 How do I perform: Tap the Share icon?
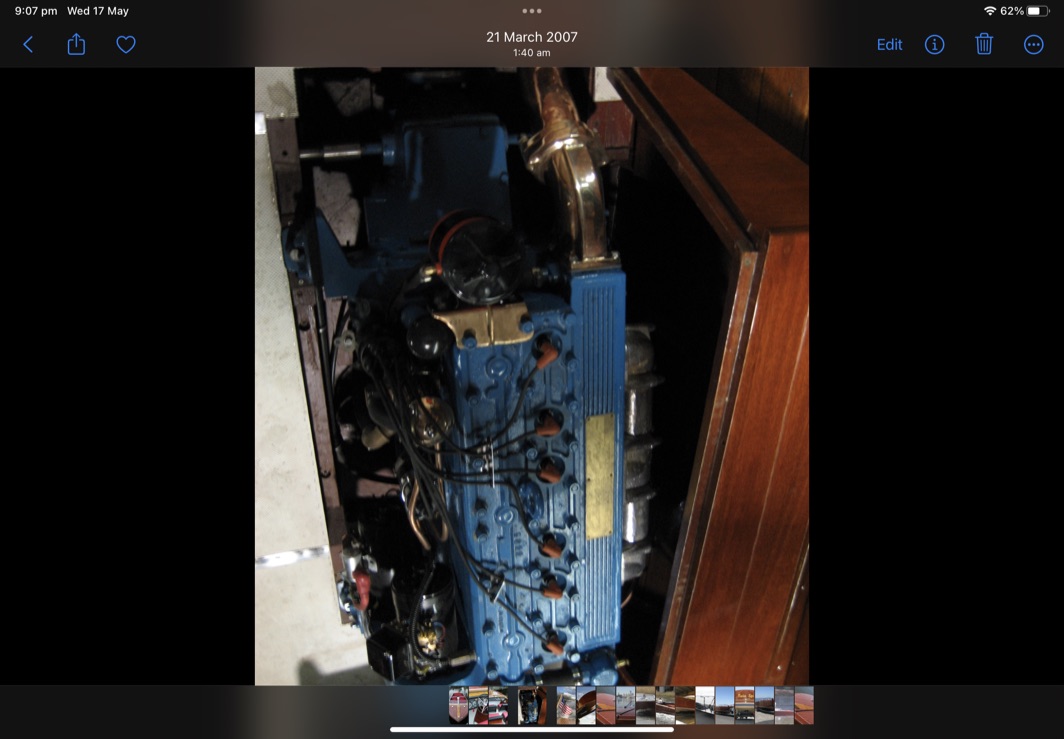coord(77,44)
